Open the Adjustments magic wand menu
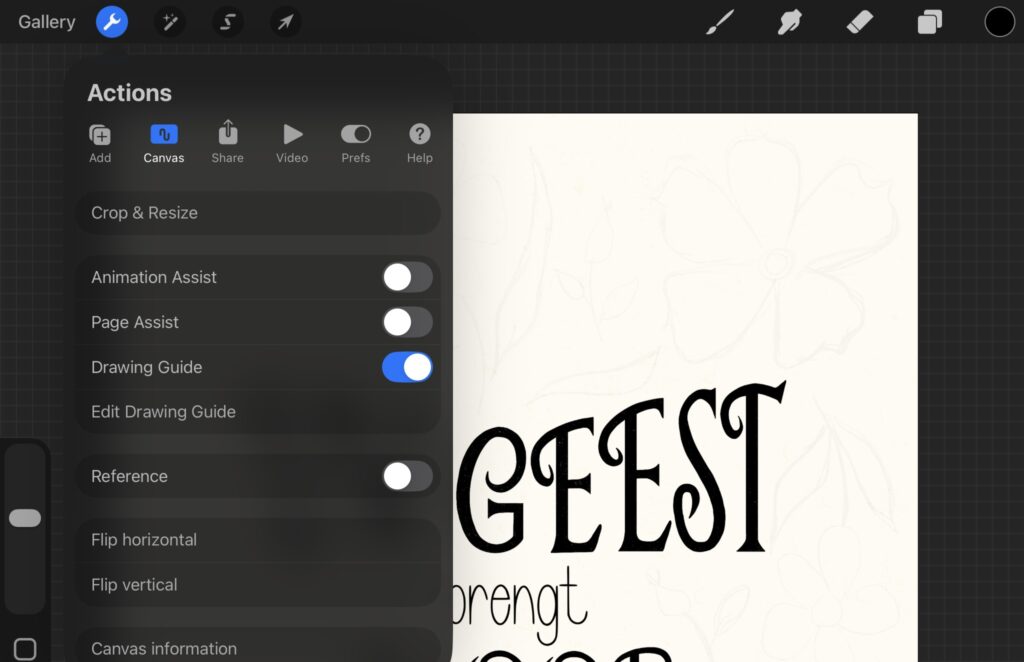Viewport: 1024px width, 662px height. point(169,22)
